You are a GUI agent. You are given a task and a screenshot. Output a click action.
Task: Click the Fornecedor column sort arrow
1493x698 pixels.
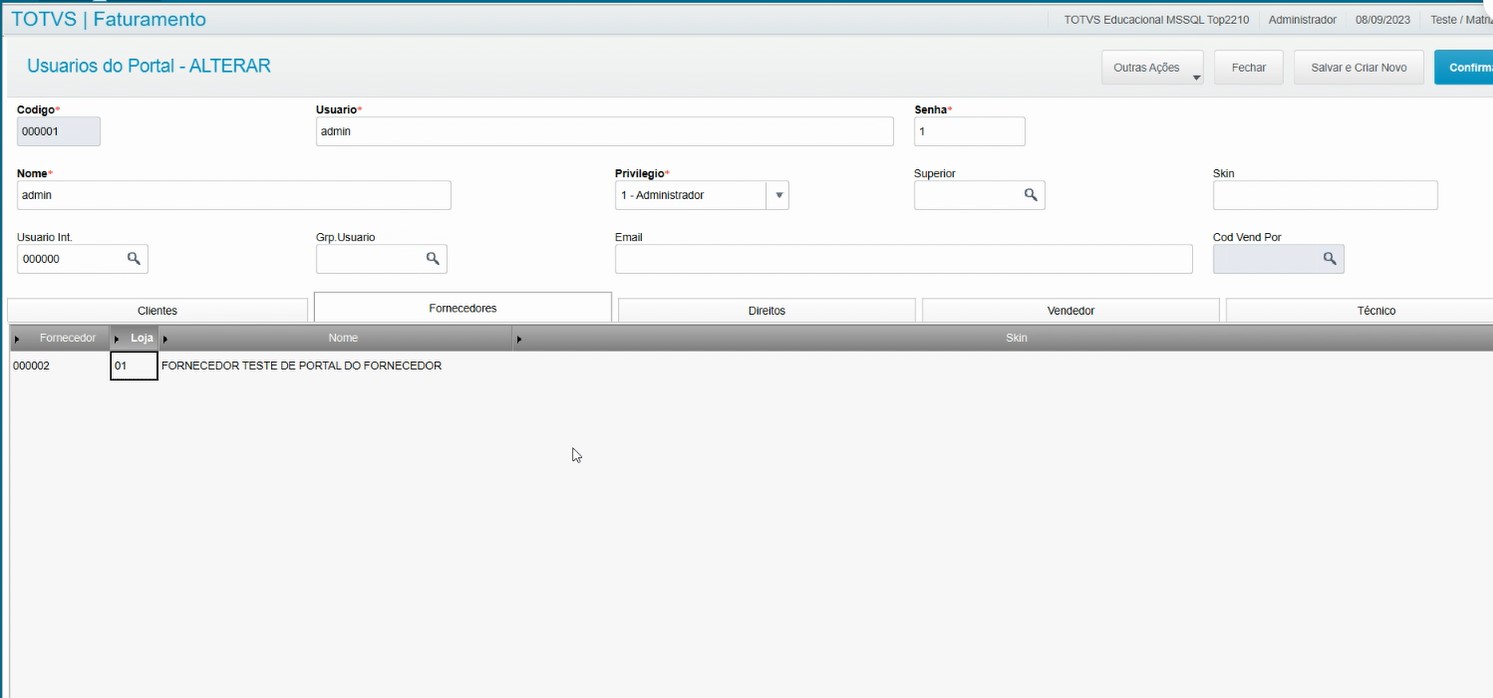(17, 339)
